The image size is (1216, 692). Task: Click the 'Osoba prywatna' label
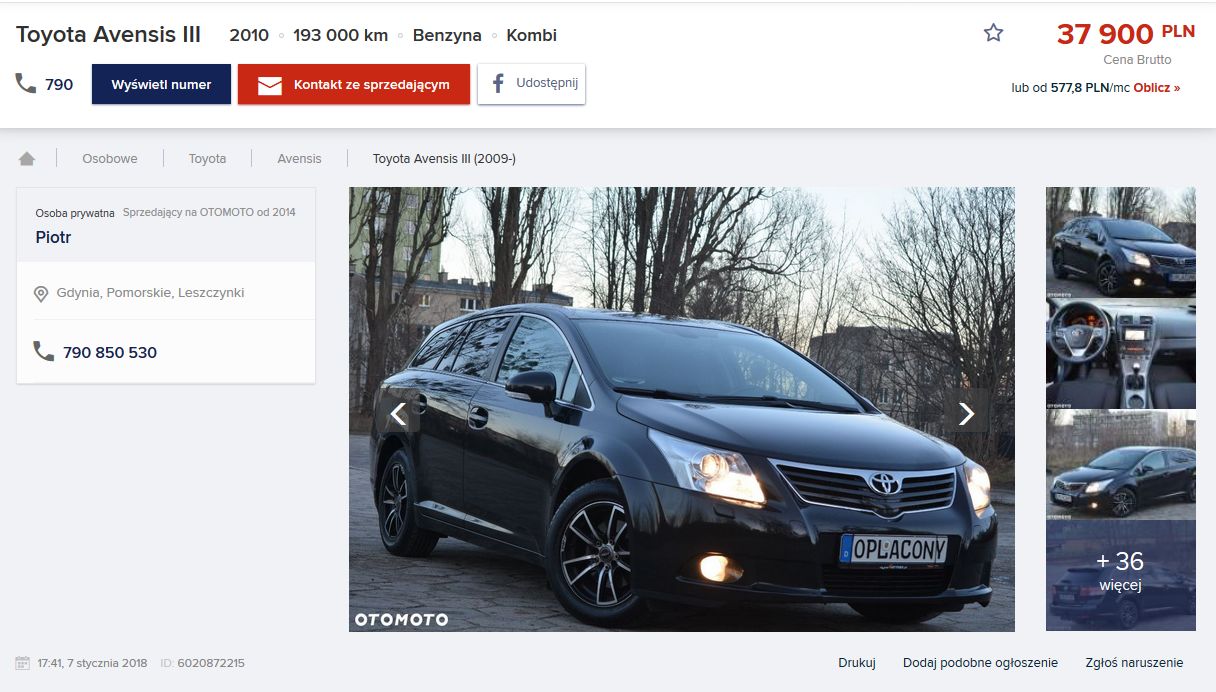point(75,213)
